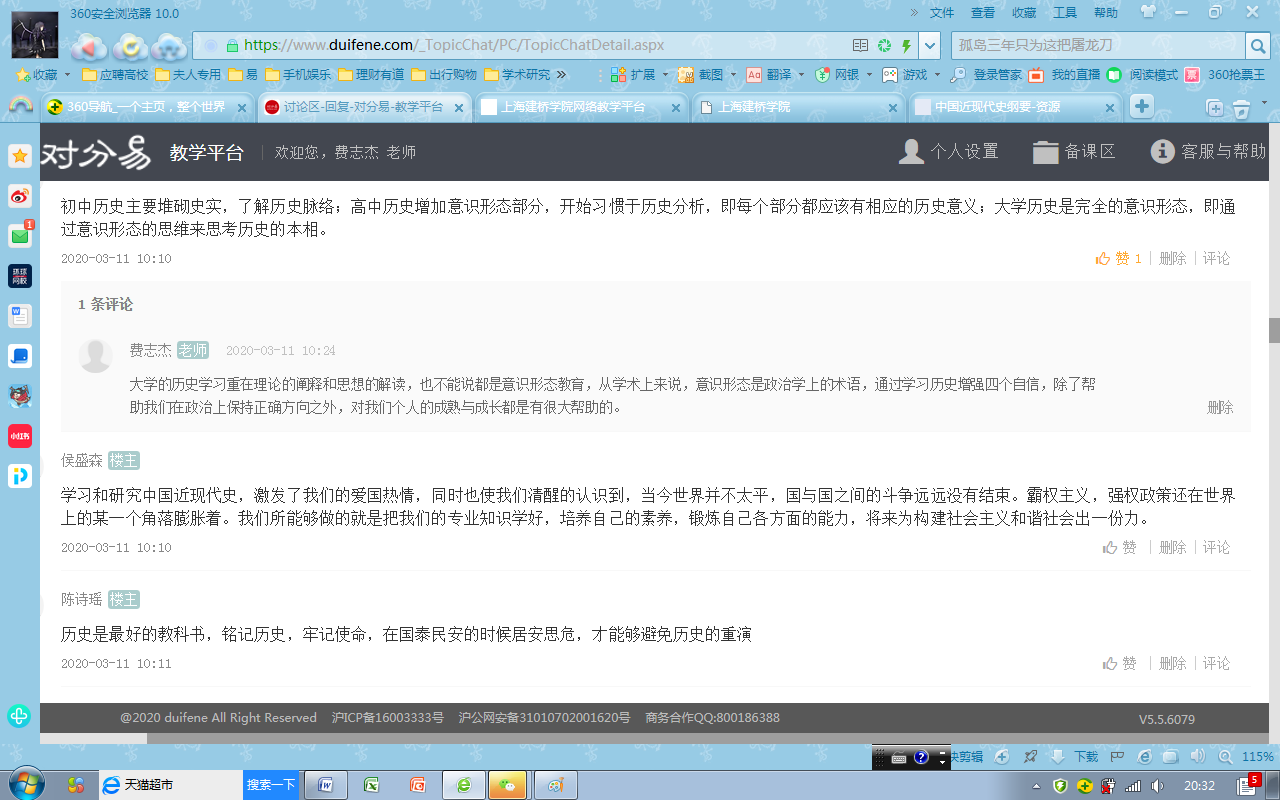
Task: Like 侯盛森's post with 赞
Action: click(x=1120, y=547)
